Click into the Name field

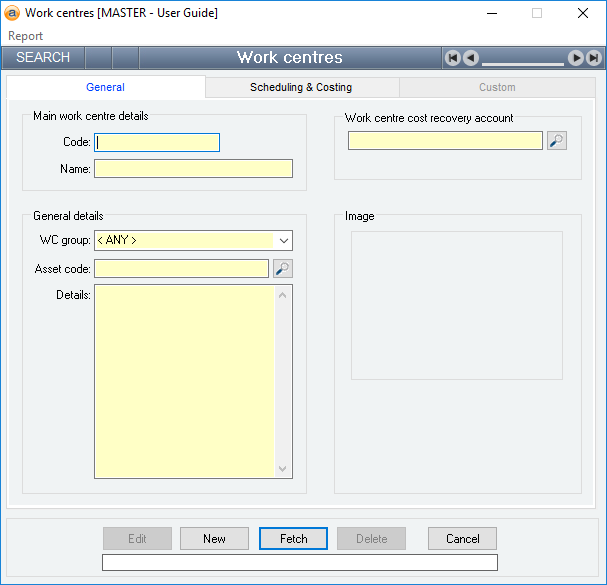pyautogui.click(x=193, y=169)
